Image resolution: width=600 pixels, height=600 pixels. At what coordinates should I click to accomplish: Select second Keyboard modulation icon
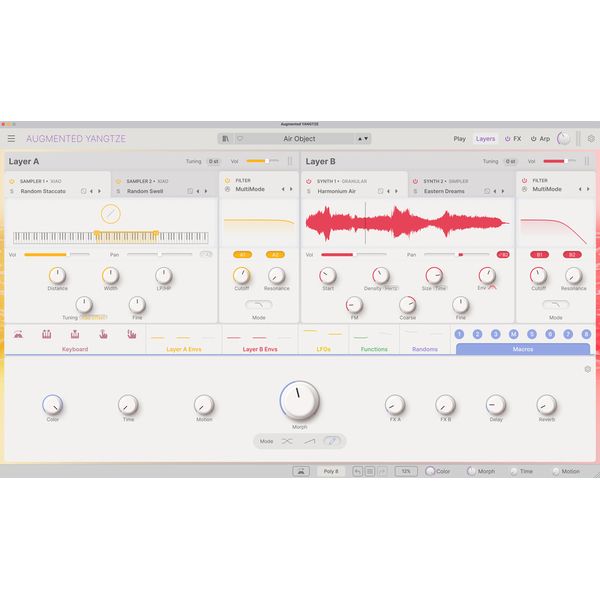click(47, 334)
